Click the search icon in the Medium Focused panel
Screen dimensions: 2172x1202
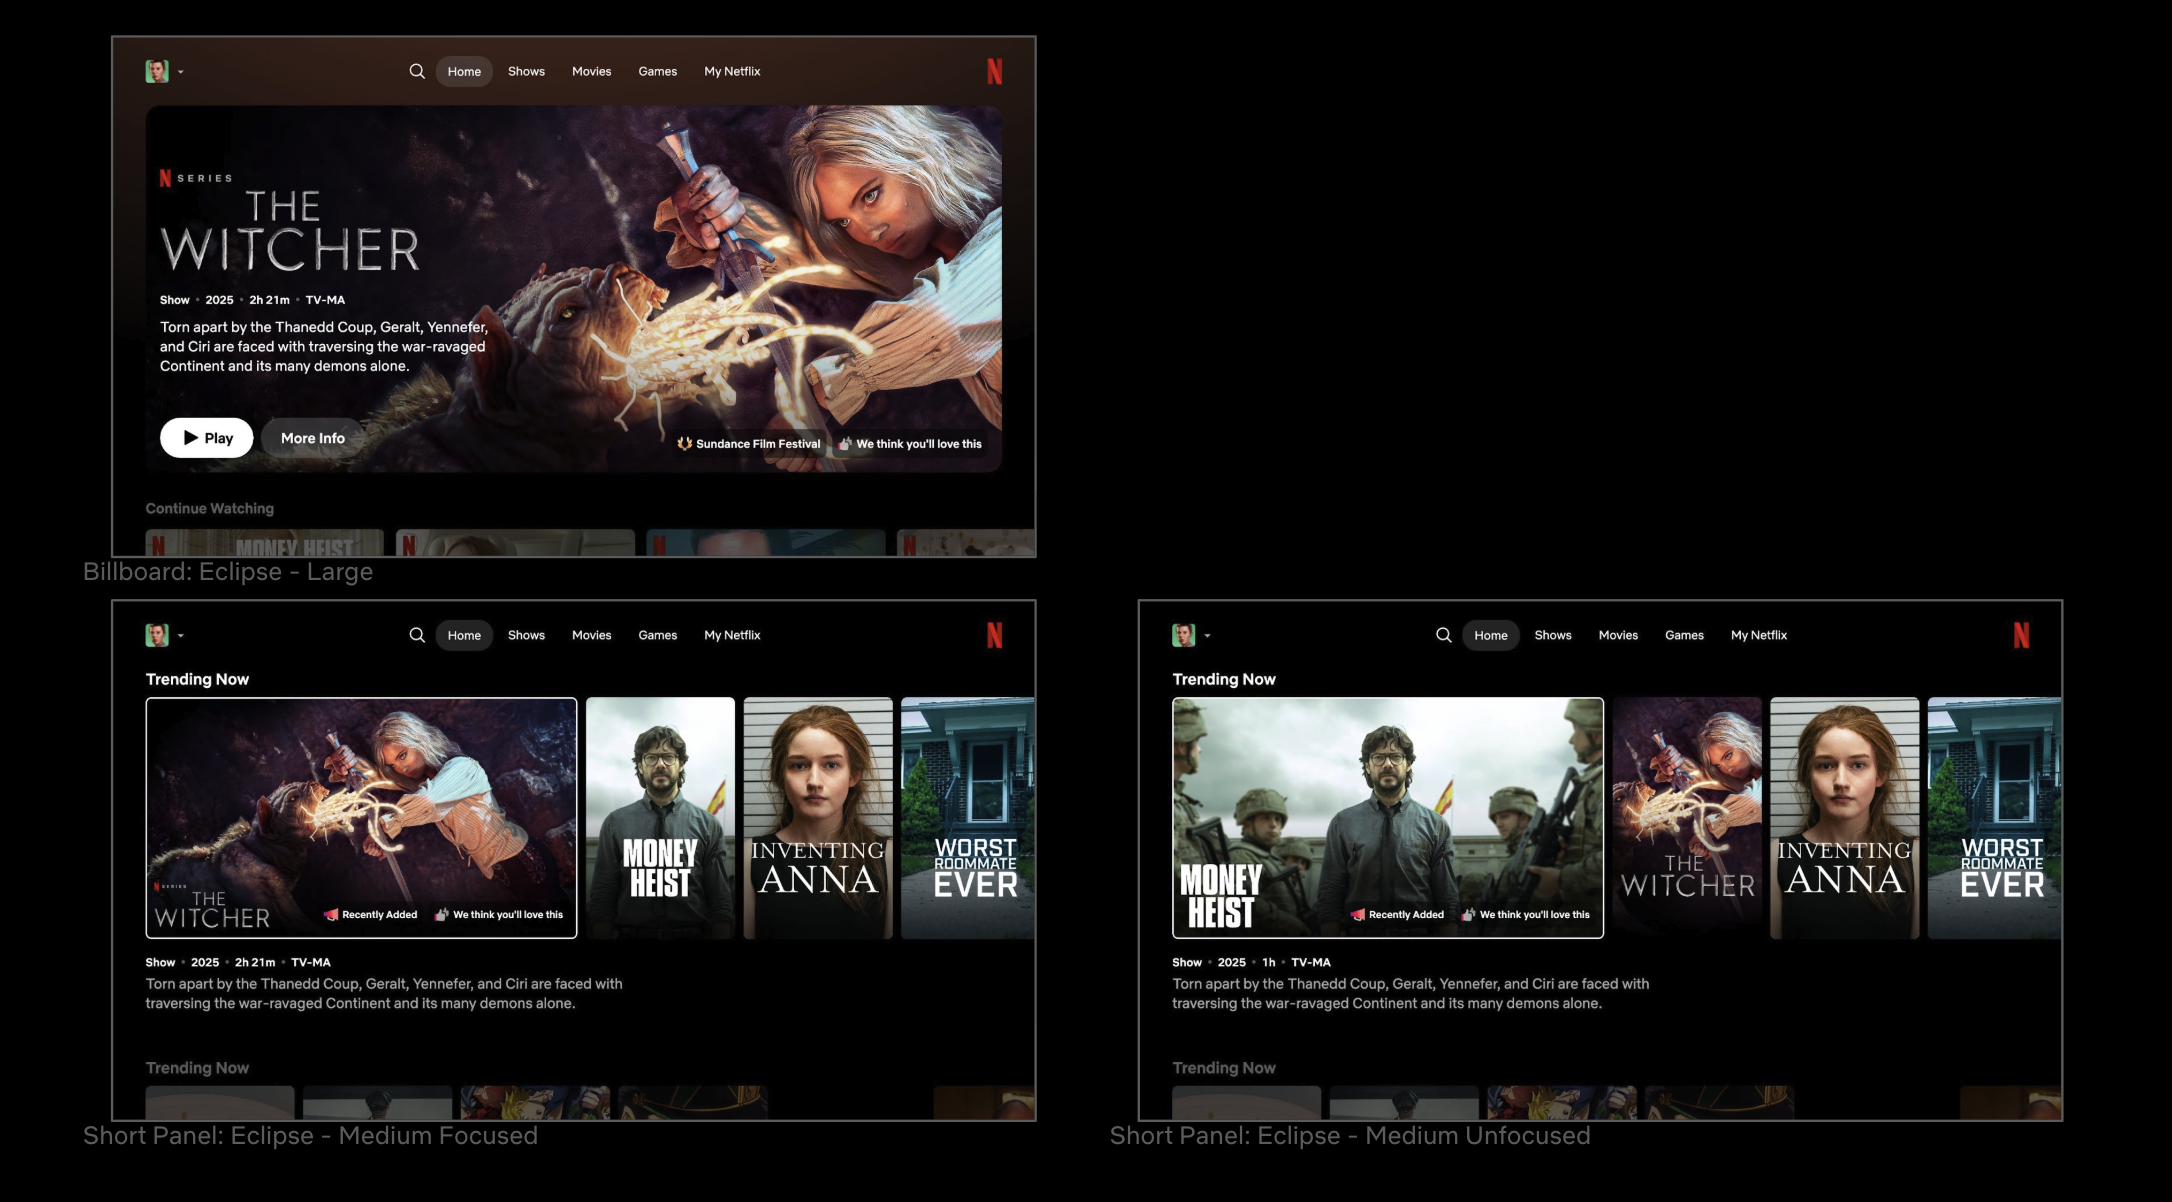(417, 635)
